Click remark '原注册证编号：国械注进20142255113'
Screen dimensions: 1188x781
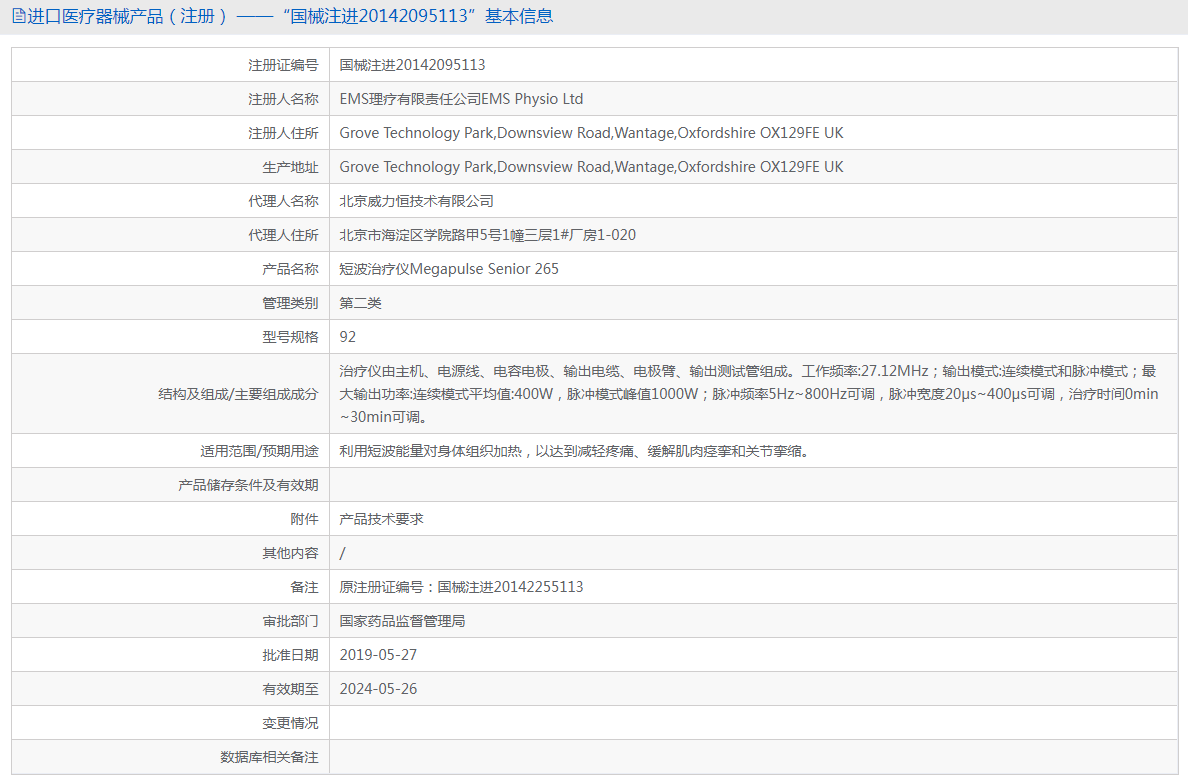pyautogui.click(x=461, y=587)
